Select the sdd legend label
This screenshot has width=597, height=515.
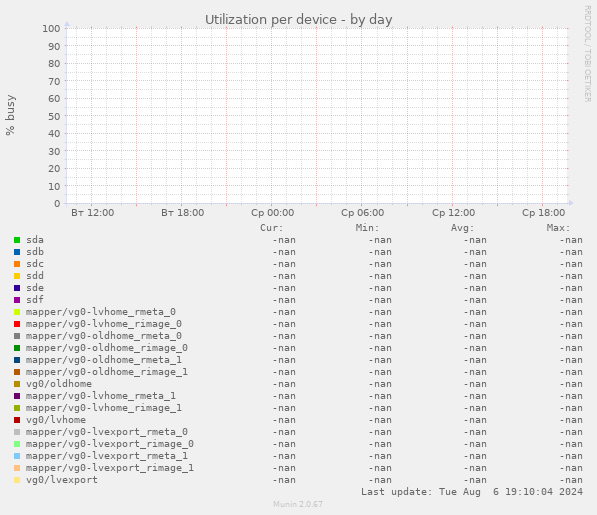[x=35, y=276]
